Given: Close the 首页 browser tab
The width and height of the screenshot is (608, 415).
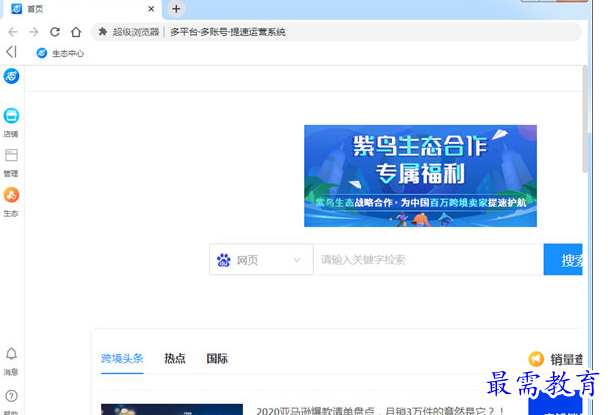Looking at the screenshot, I should click(x=151, y=9).
